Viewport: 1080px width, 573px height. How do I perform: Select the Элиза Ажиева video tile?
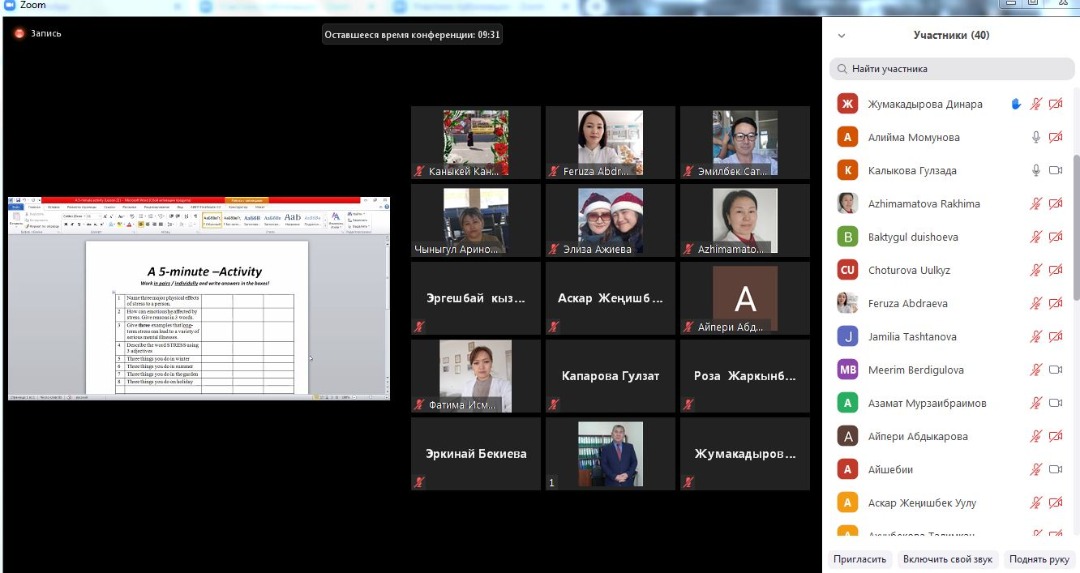point(610,220)
